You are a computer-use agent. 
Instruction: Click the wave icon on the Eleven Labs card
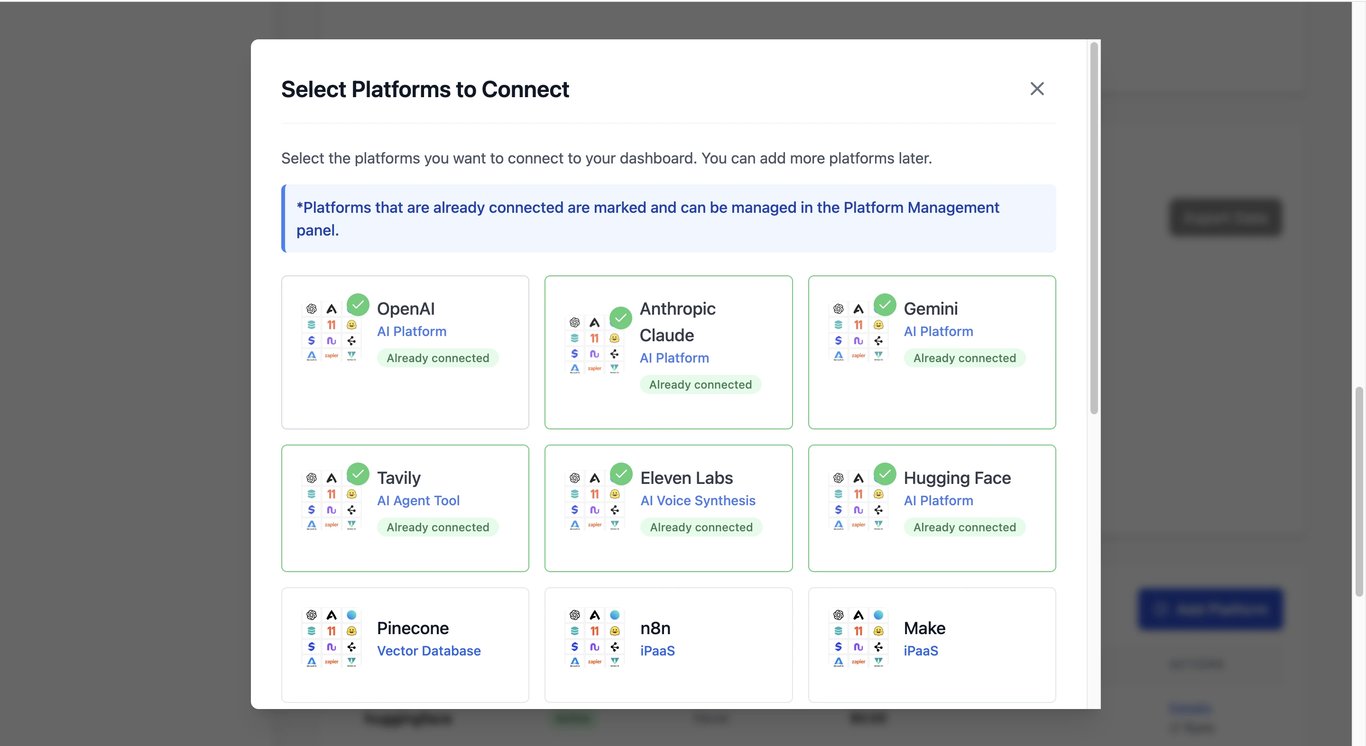[x=595, y=510]
